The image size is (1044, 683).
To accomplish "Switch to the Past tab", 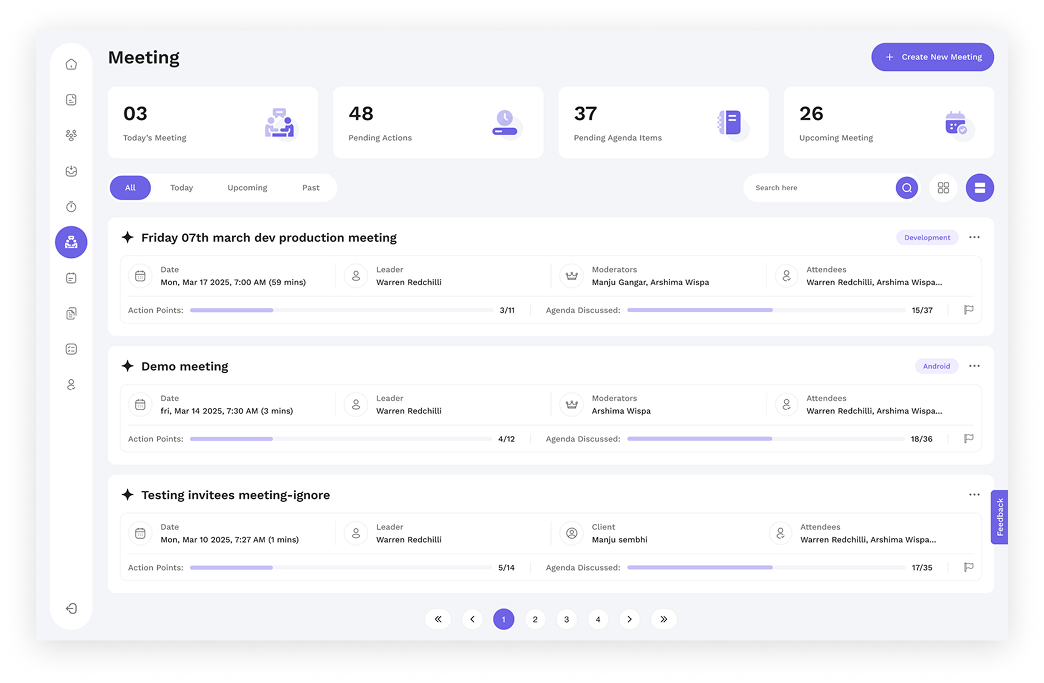I will click(311, 188).
